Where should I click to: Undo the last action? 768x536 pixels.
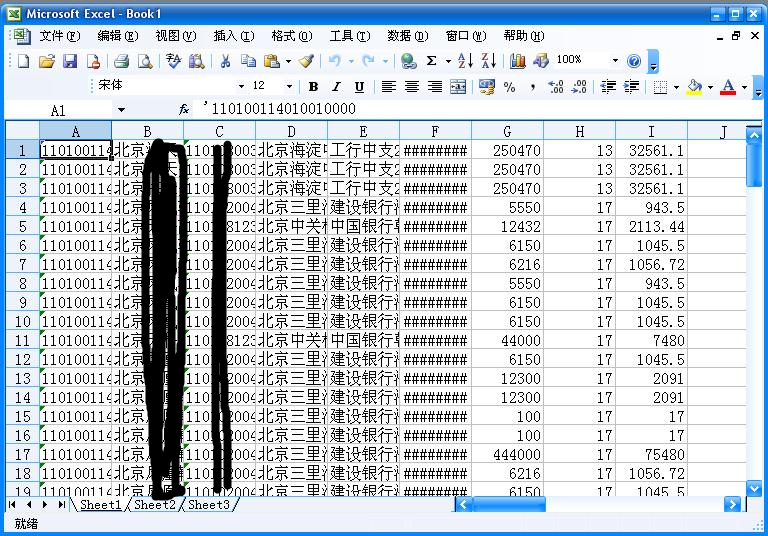coord(335,61)
